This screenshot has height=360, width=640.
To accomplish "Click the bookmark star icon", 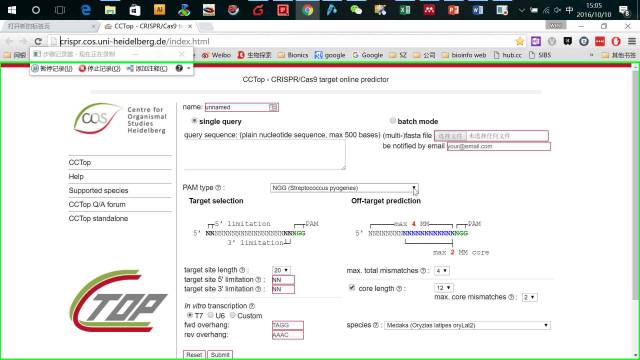I will (x=520, y=41).
